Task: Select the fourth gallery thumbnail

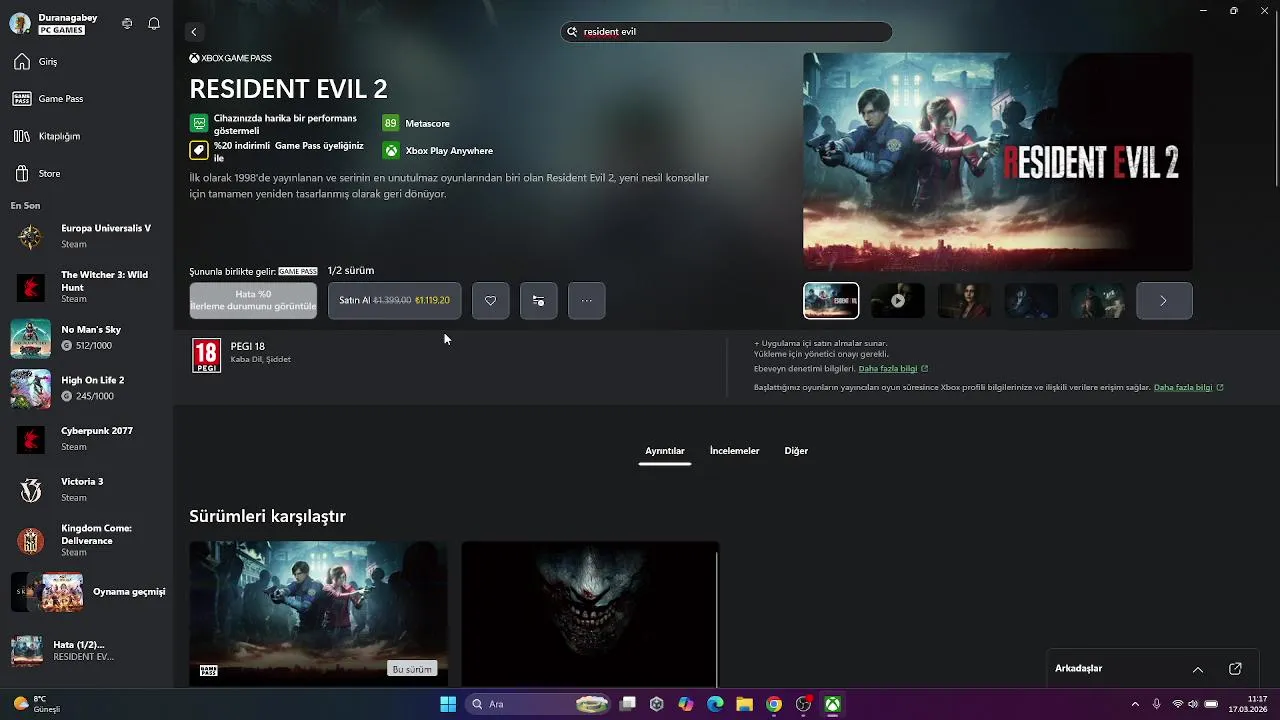Action: [1031, 300]
